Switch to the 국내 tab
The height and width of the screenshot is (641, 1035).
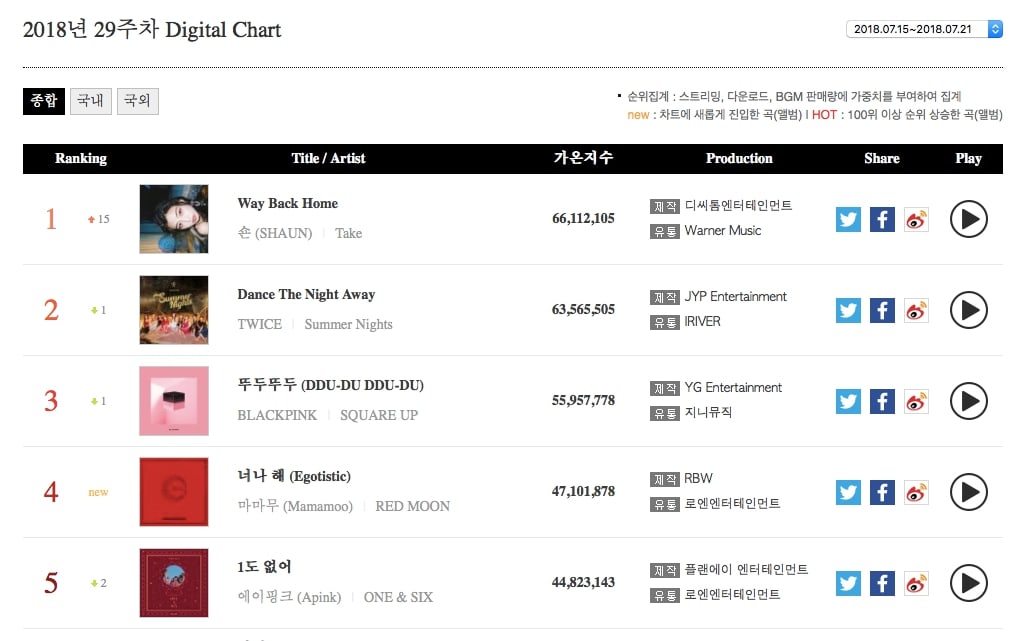(x=90, y=101)
